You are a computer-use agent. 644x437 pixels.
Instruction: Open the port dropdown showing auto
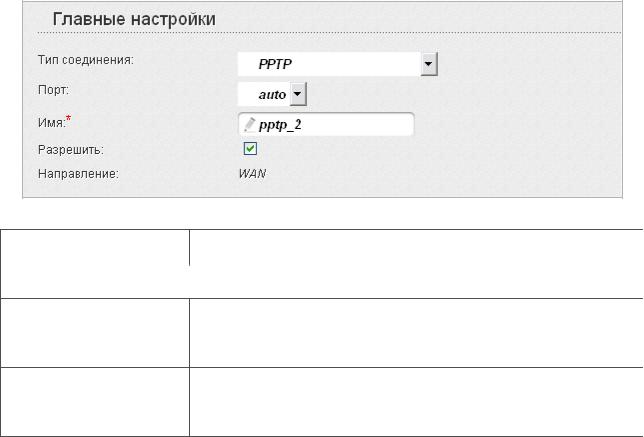tap(272, 94)
